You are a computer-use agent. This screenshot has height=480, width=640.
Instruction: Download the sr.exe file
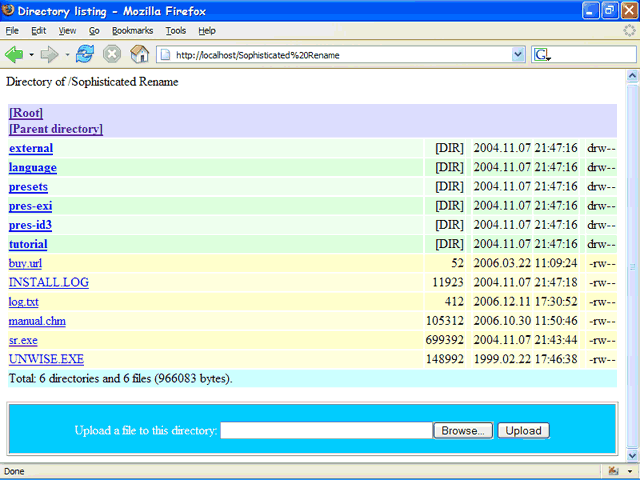click(x=23, y=340)
